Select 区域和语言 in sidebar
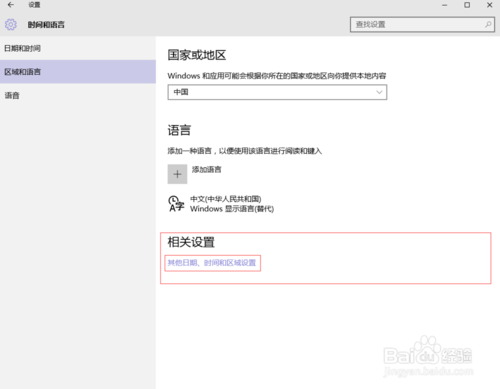 pos(78,72)
